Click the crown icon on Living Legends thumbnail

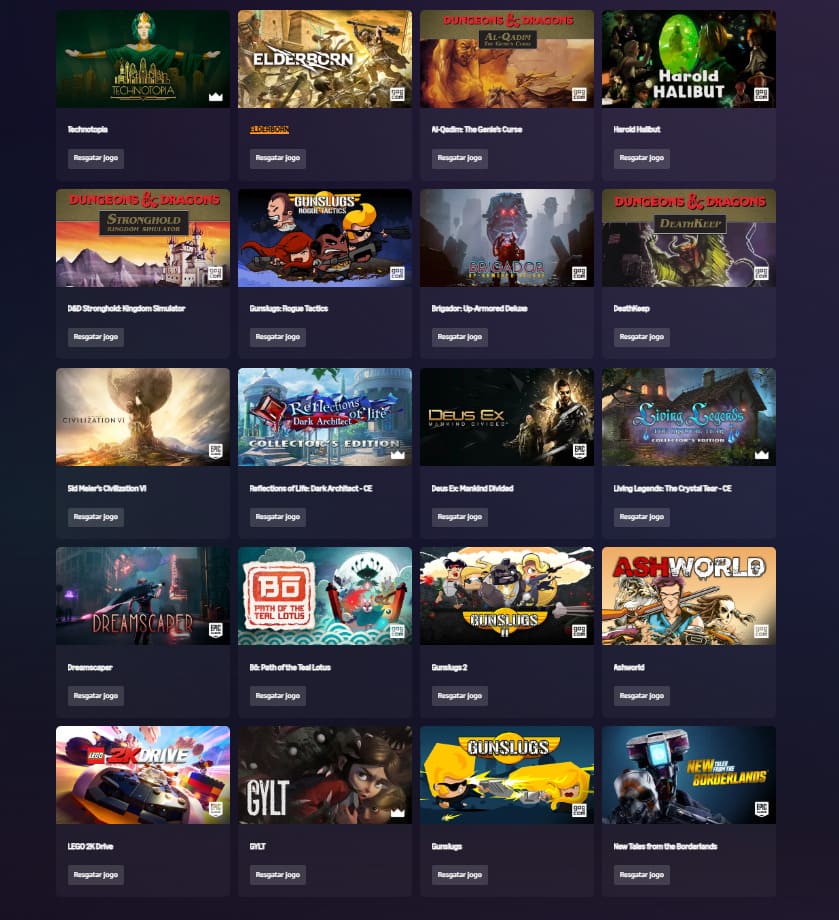coord(762,455)
